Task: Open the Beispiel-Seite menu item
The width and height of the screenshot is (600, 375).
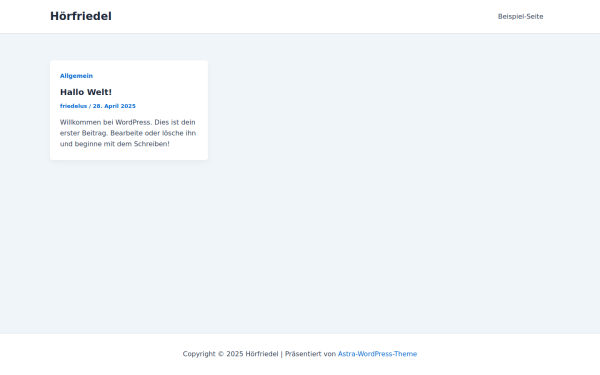Action: click(520, 16)
